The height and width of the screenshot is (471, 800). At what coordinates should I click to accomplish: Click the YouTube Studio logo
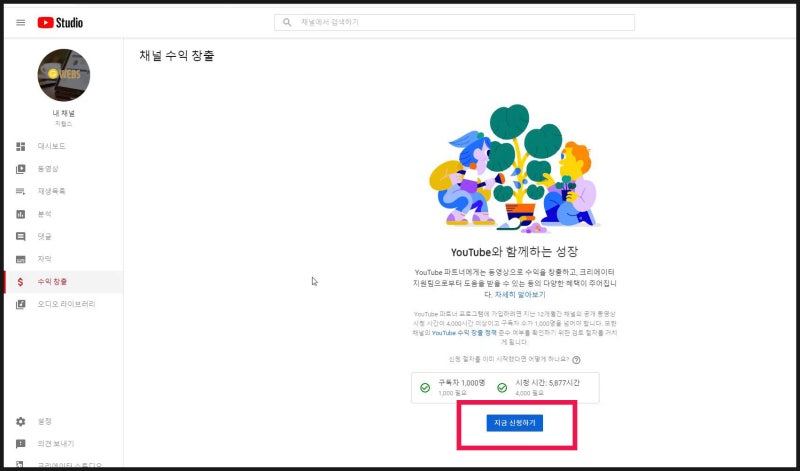click(x=60, y=22)
